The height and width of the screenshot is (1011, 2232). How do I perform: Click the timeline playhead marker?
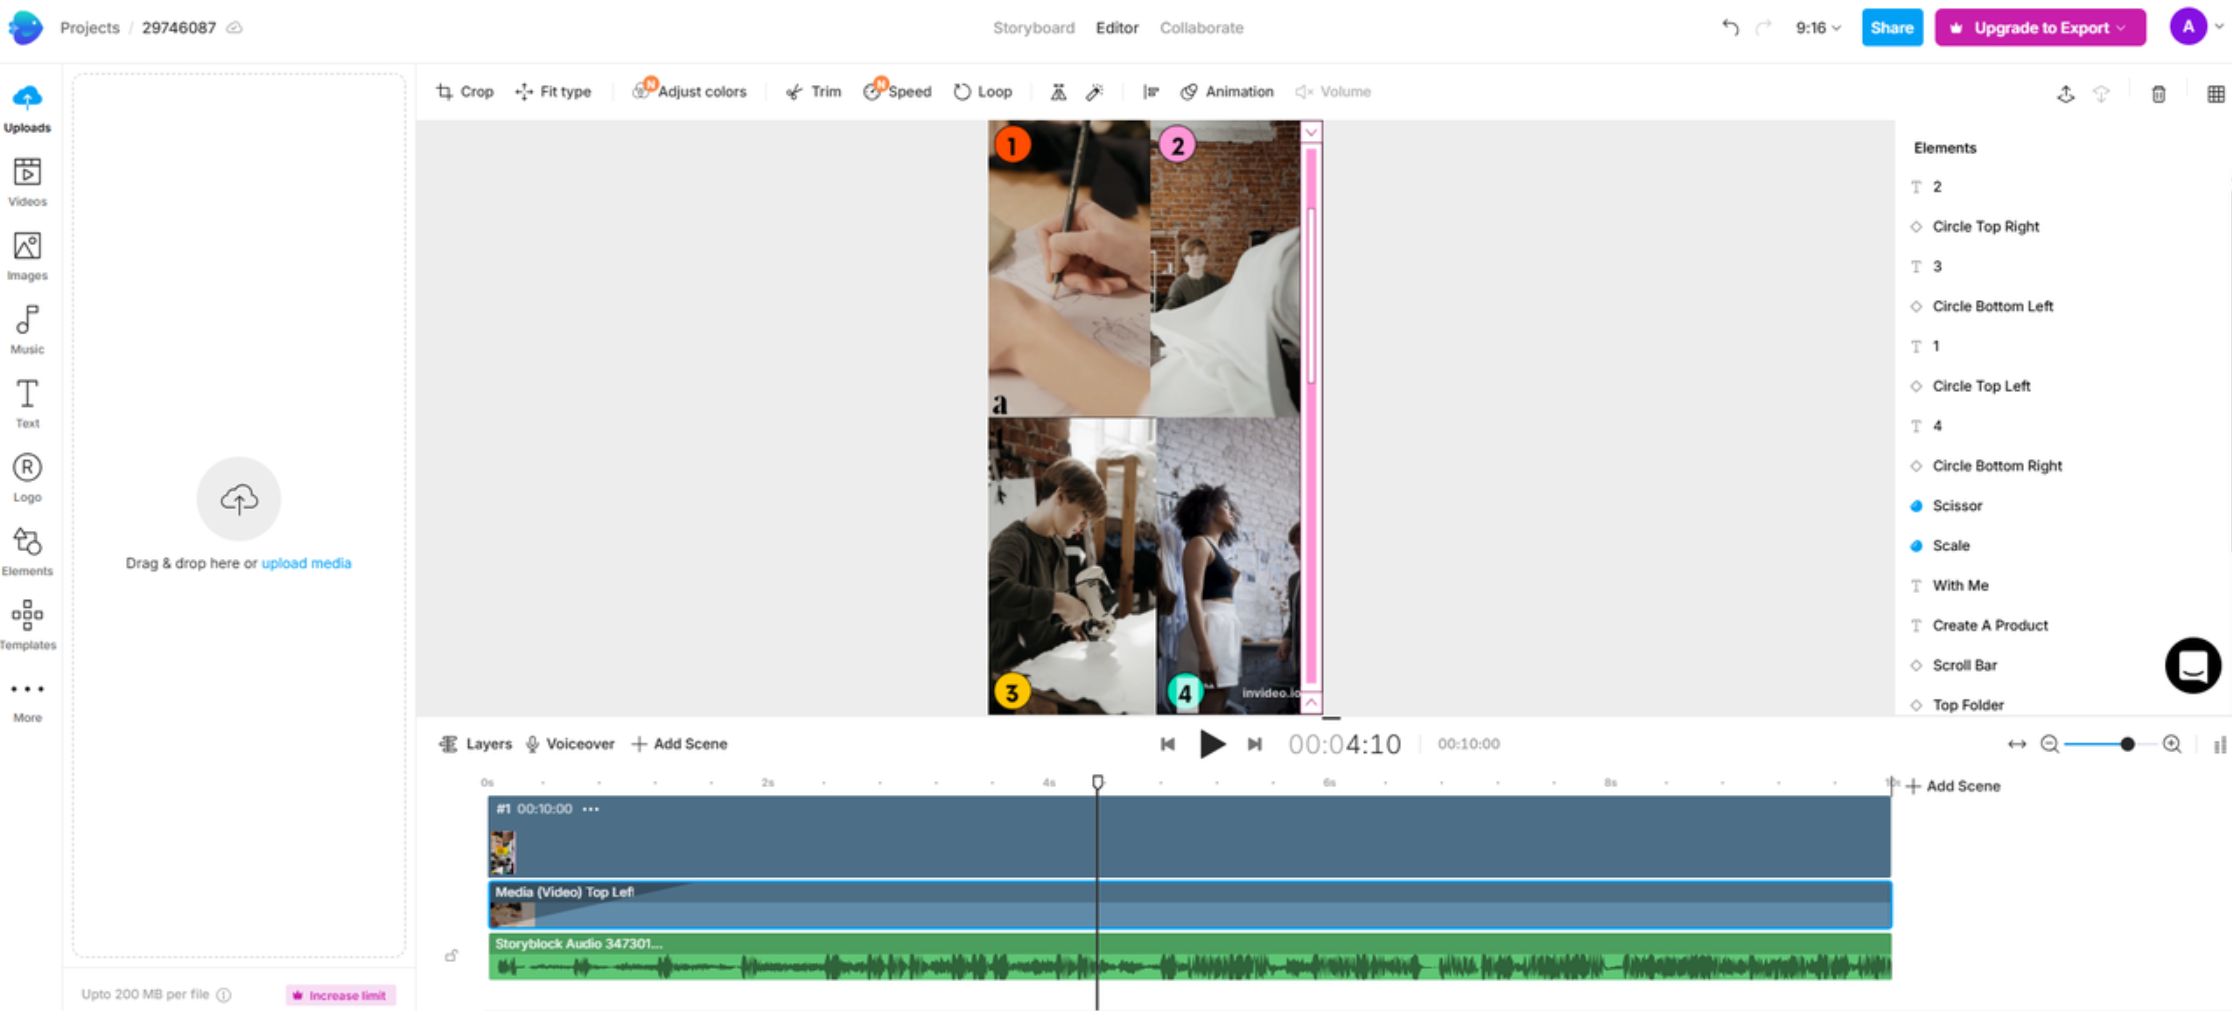pos(1097,782)
